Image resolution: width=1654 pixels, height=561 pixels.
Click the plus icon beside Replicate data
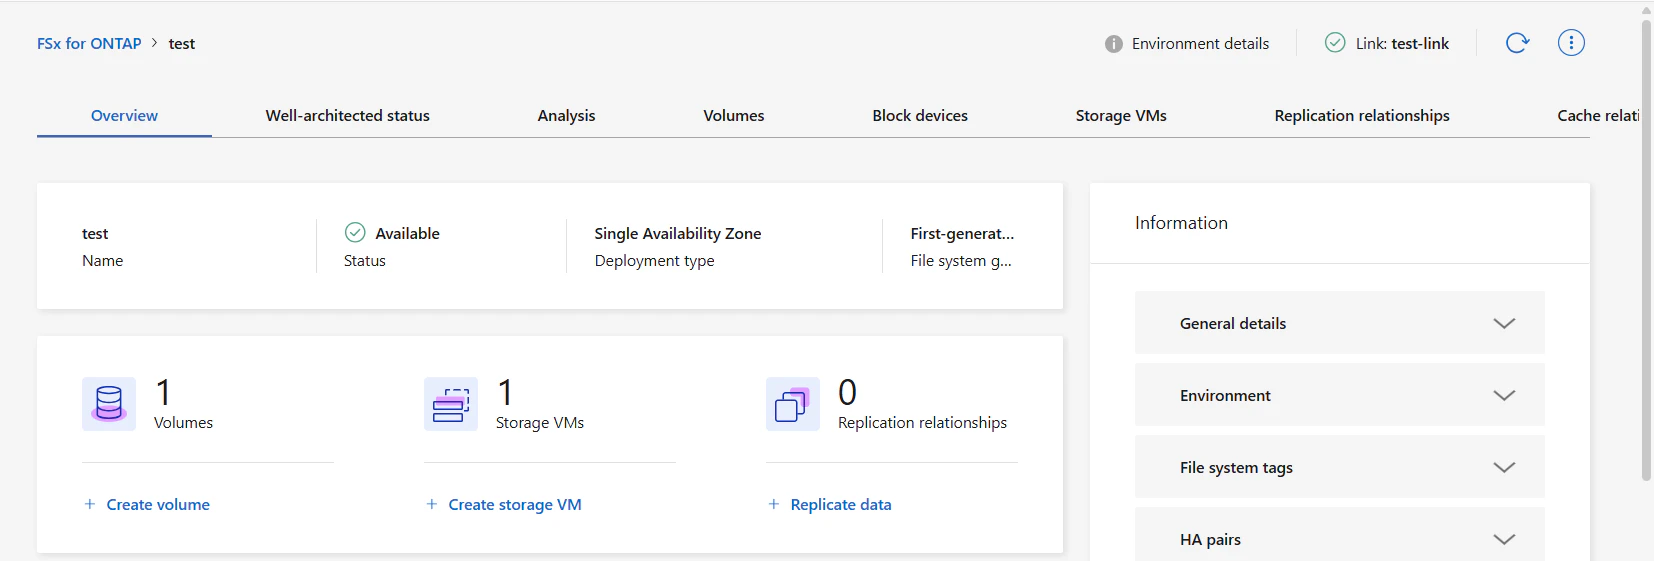coord(774,504)
